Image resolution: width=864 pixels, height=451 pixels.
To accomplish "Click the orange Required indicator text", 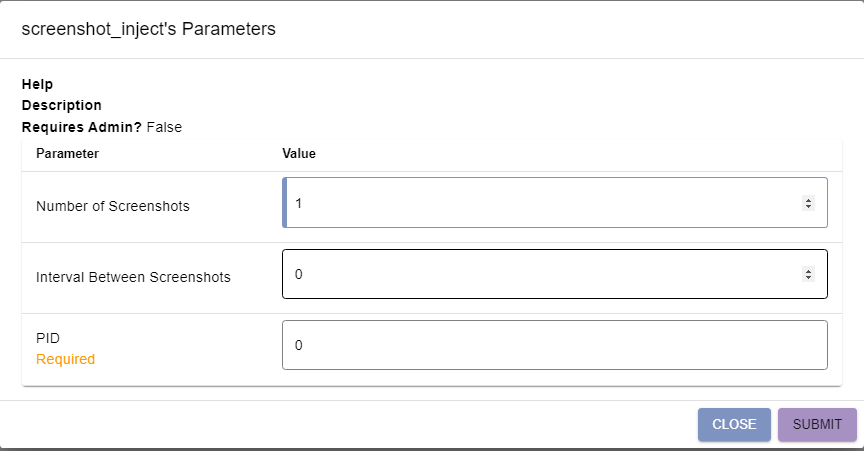I will pos(66,359).
